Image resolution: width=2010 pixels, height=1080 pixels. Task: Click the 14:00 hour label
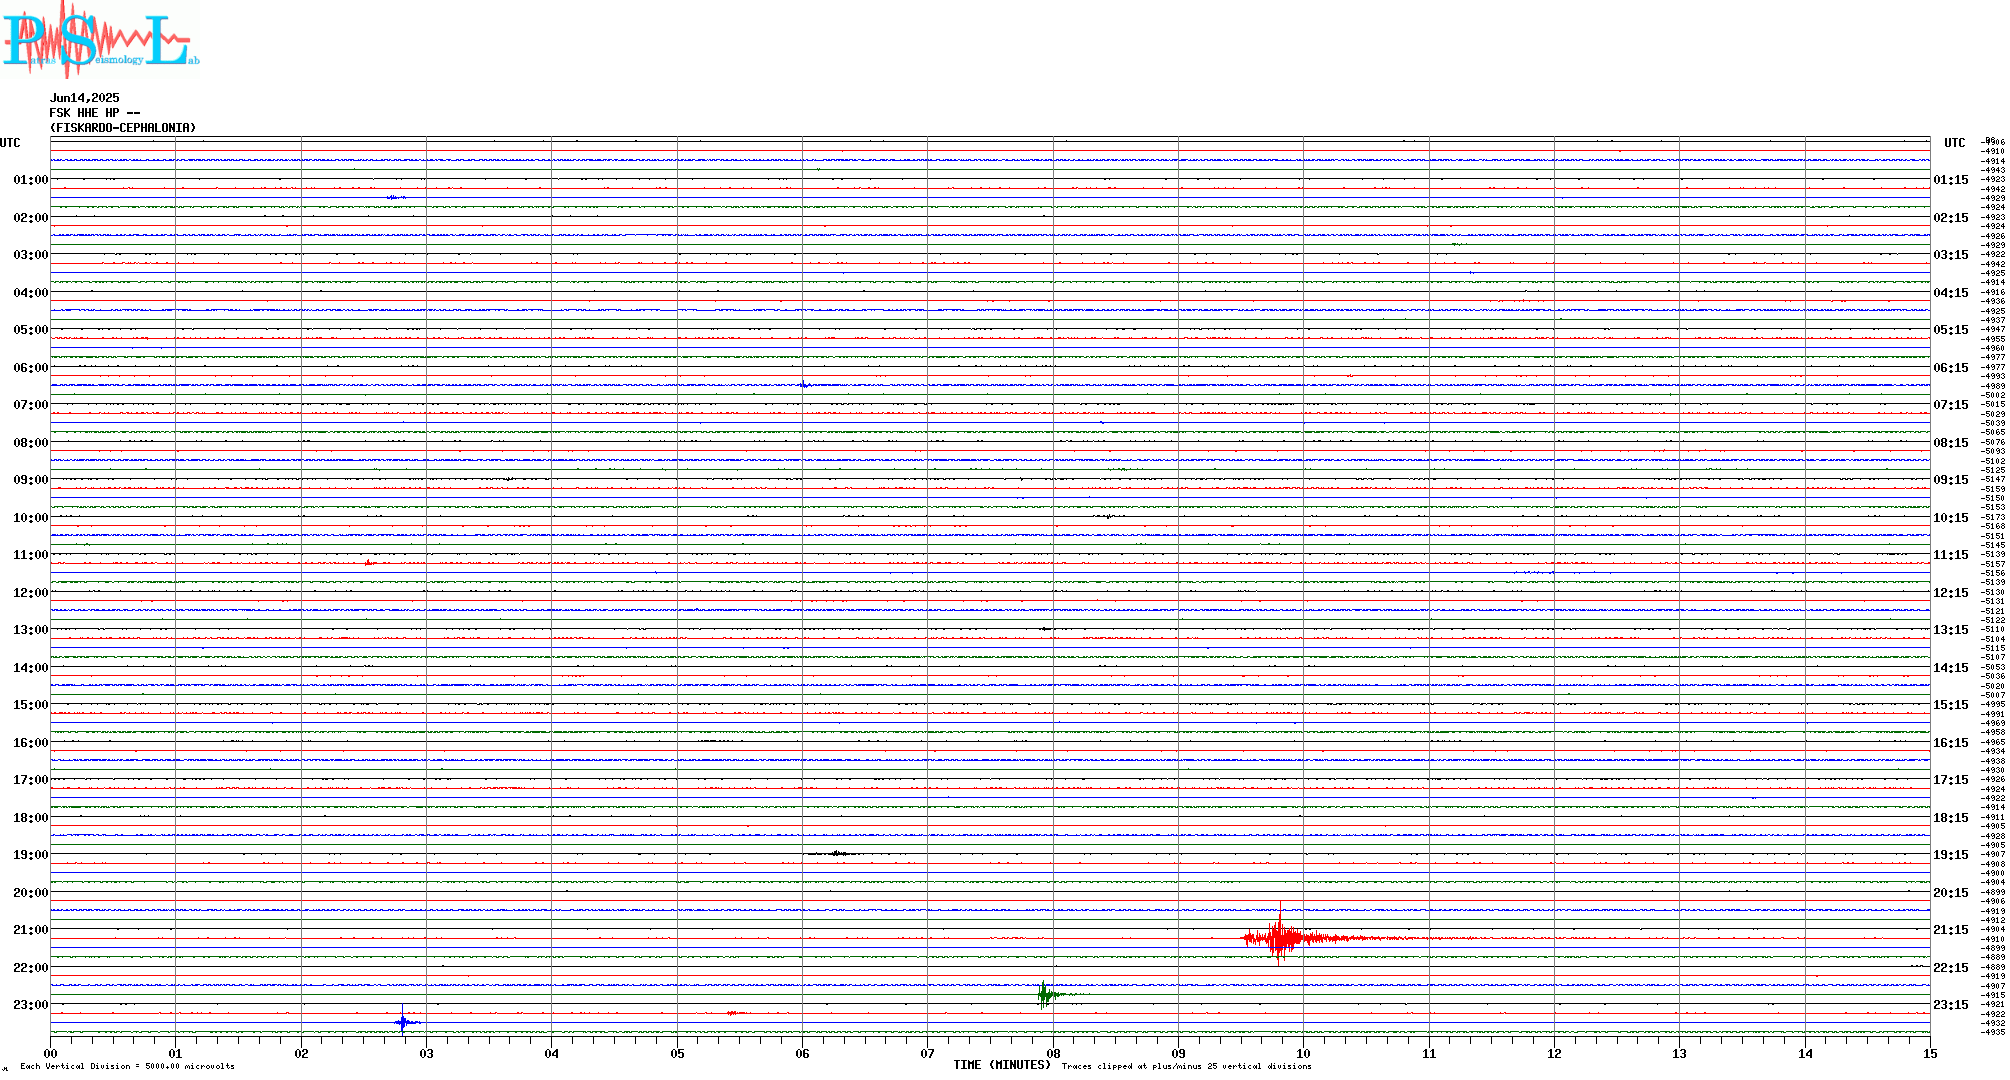(x=31, y=668)
